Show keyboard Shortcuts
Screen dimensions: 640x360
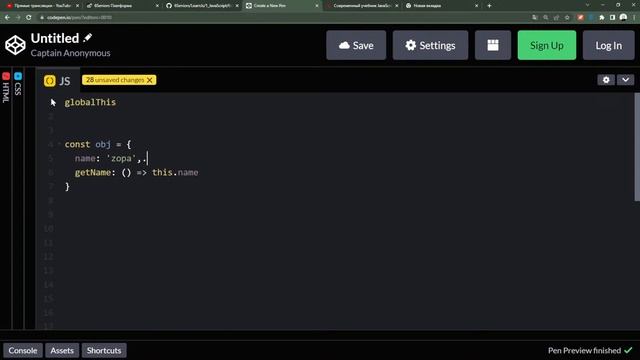tap(104, 351)
